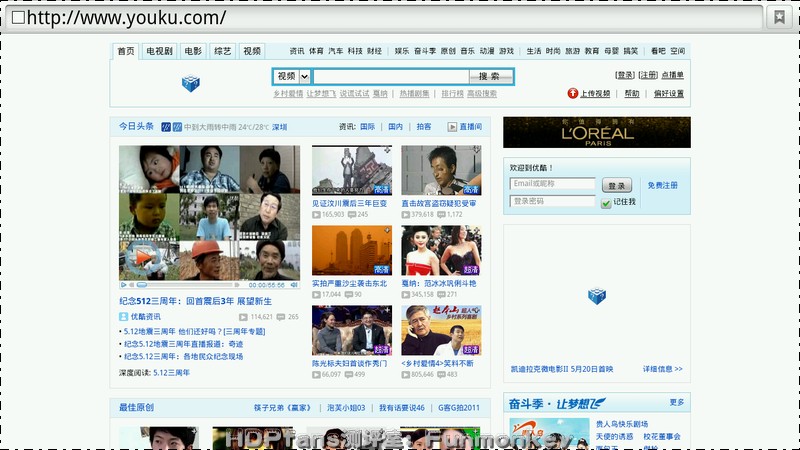The width and height of the screenshot is (800, 450).
Task: Click the 登录 button in welcome box
Action: (x=617, y=185)
